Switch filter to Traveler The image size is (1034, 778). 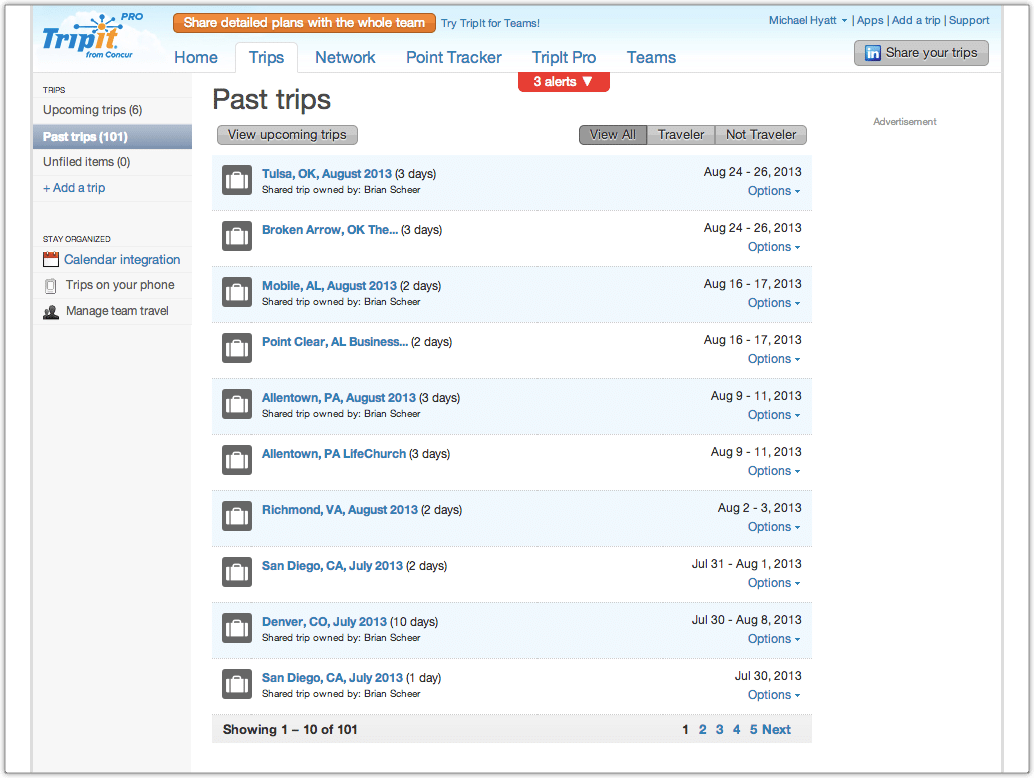pos(681,135)
